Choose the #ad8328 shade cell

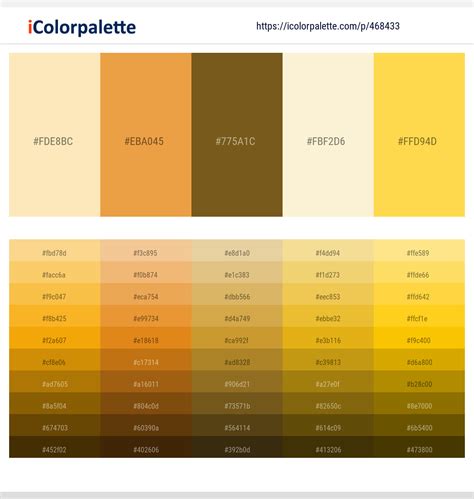click(x=237, y=360)
